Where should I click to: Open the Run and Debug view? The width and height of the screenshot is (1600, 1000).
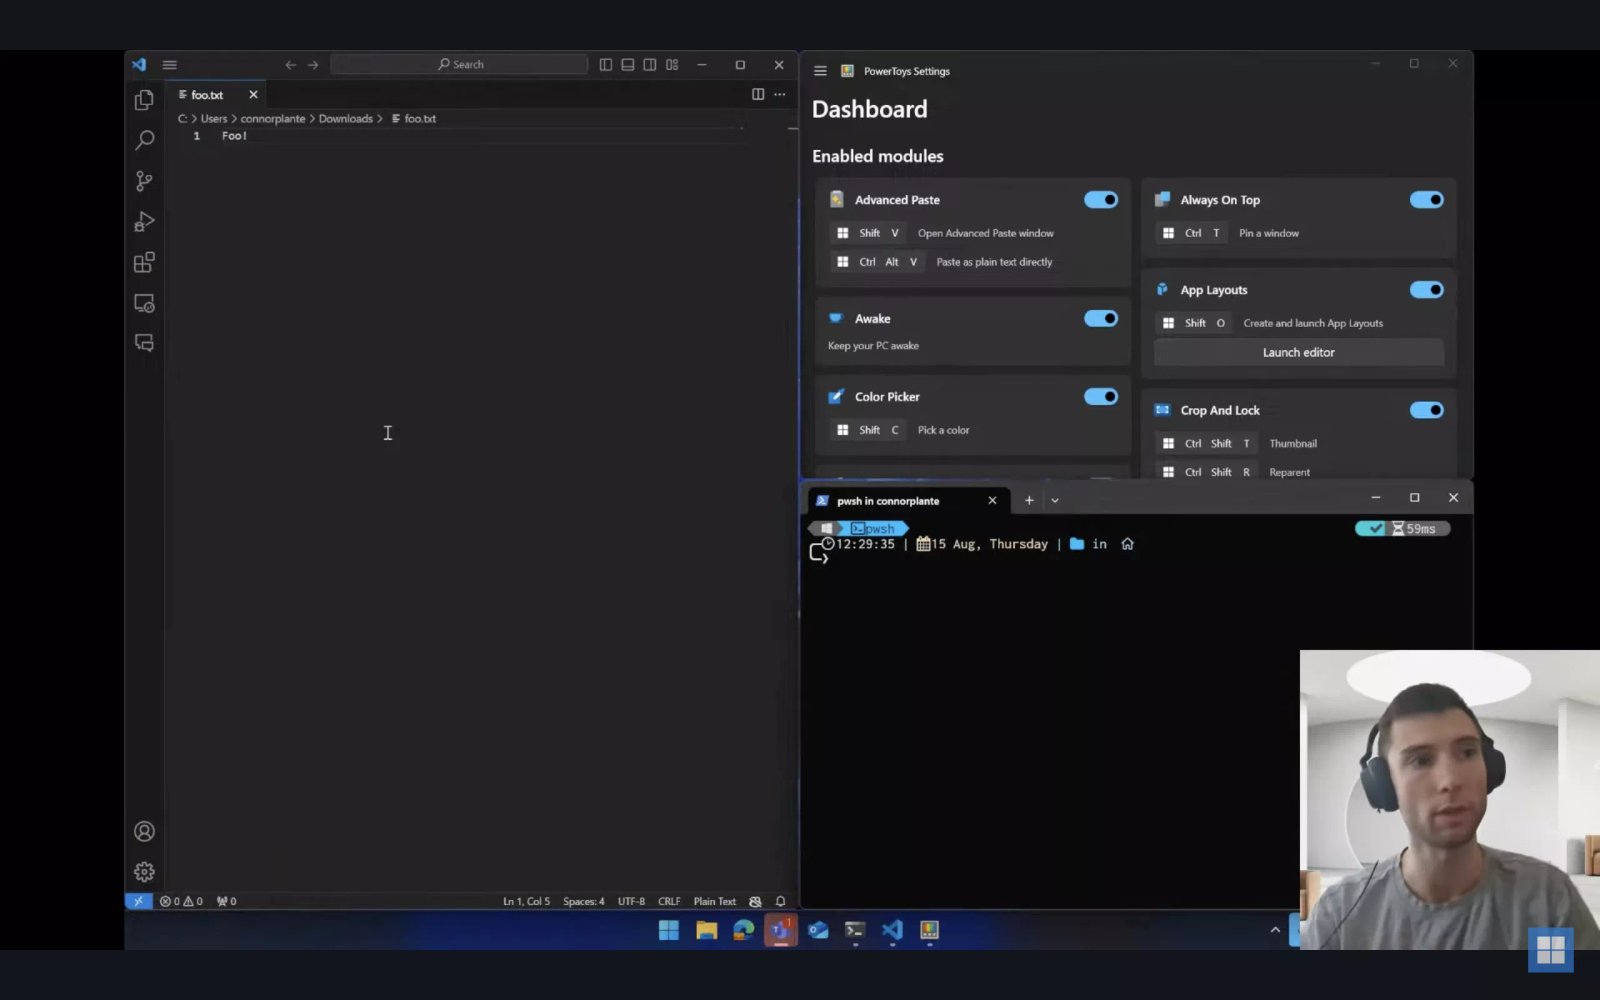click(x=144, y=221)
